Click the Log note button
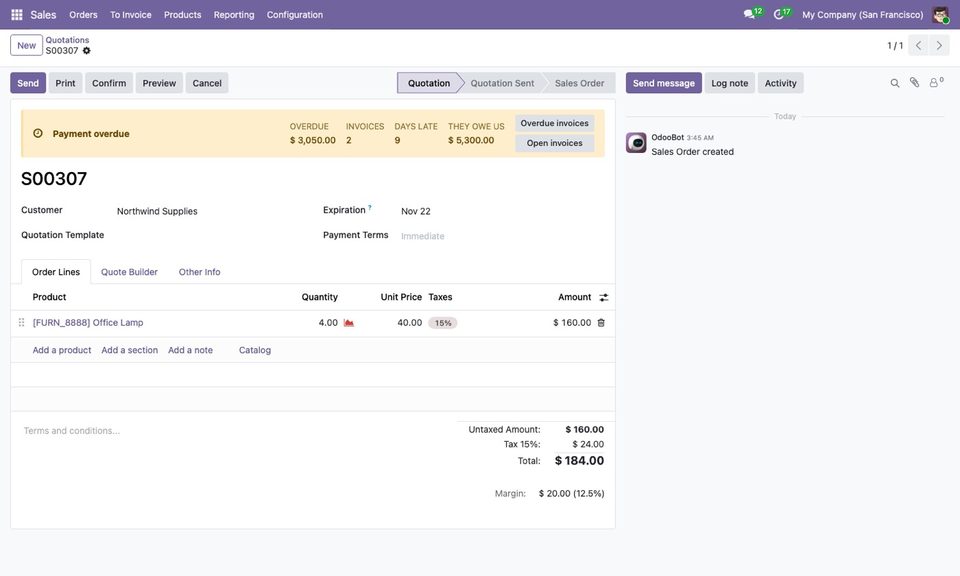Image resolution: width=960 pixels, height=576 pixels. click(x=730, y=83)
